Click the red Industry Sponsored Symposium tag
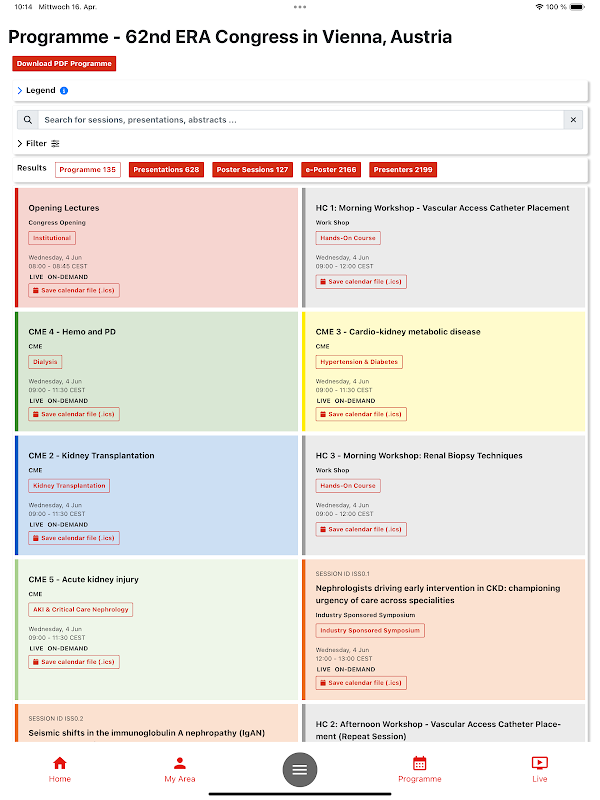This screenshot has width=600, height=800. point(370,631)
